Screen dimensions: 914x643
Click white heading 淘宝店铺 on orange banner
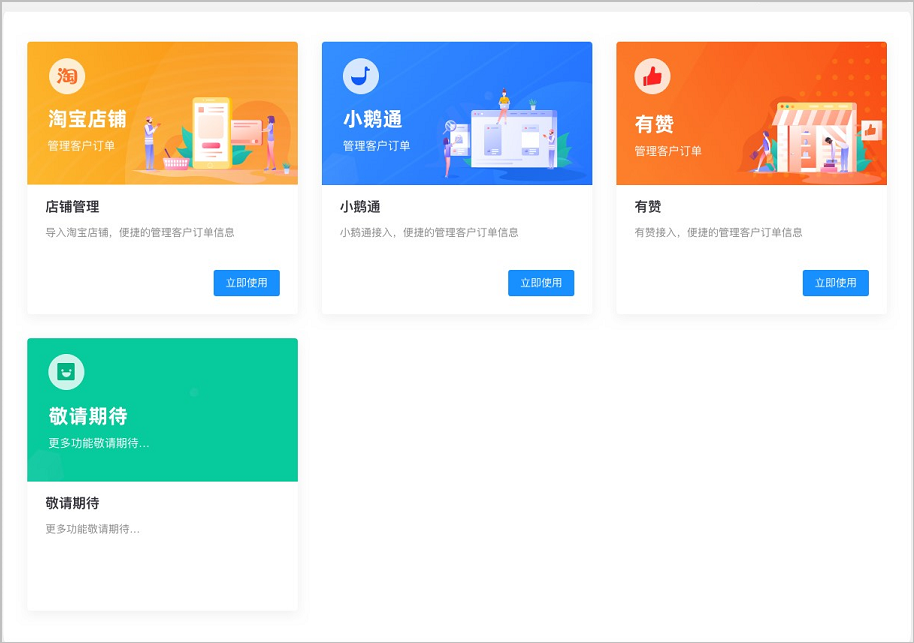pos(87,119)
